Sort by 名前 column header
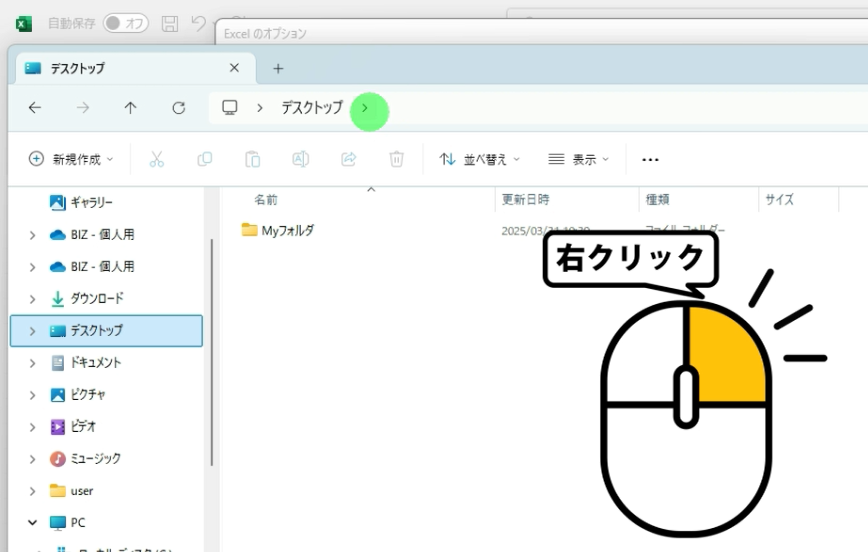The height and width of the screenshot is (552, 868). [x=266, y=200]
